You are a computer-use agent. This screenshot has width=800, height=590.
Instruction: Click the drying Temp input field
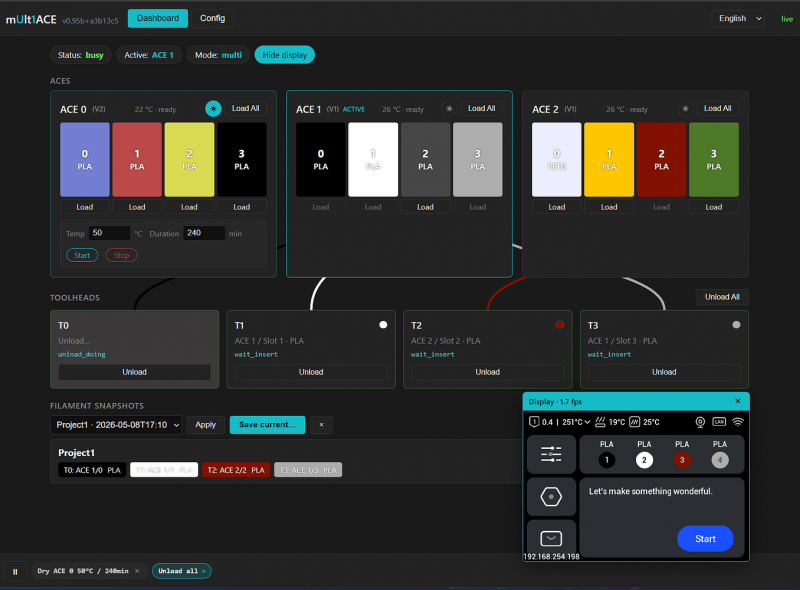pos(109,233)
